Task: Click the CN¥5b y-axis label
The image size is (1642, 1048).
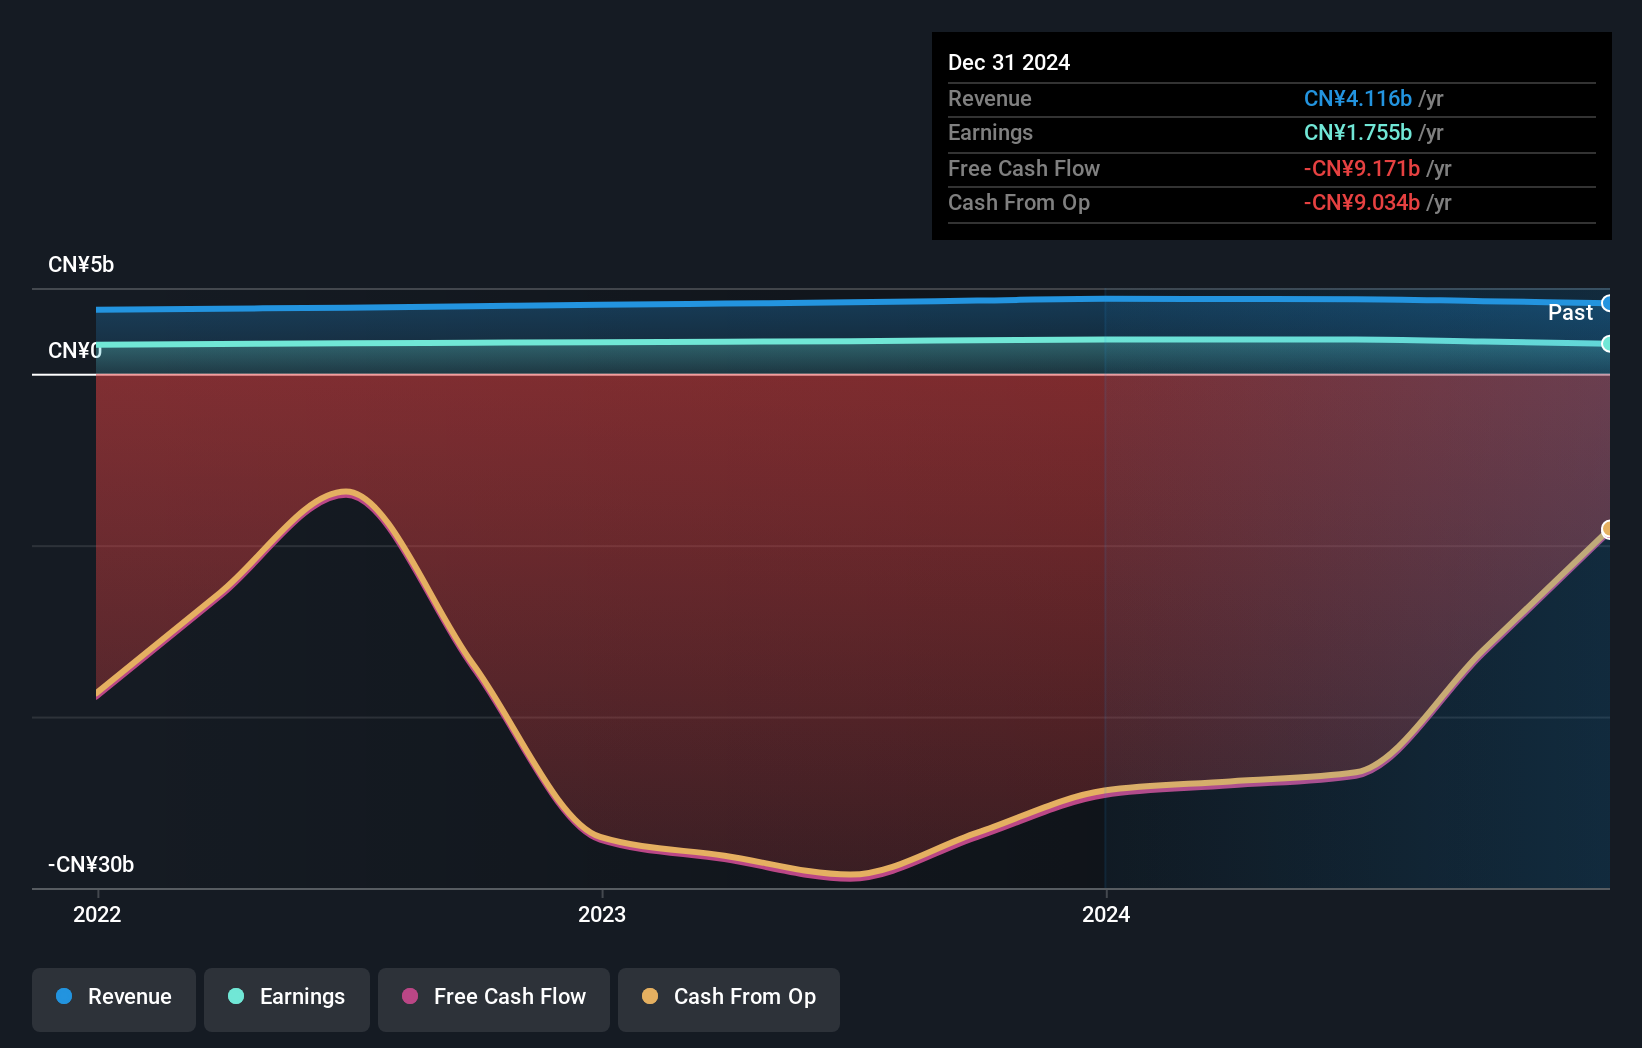Action: [81, 265]
